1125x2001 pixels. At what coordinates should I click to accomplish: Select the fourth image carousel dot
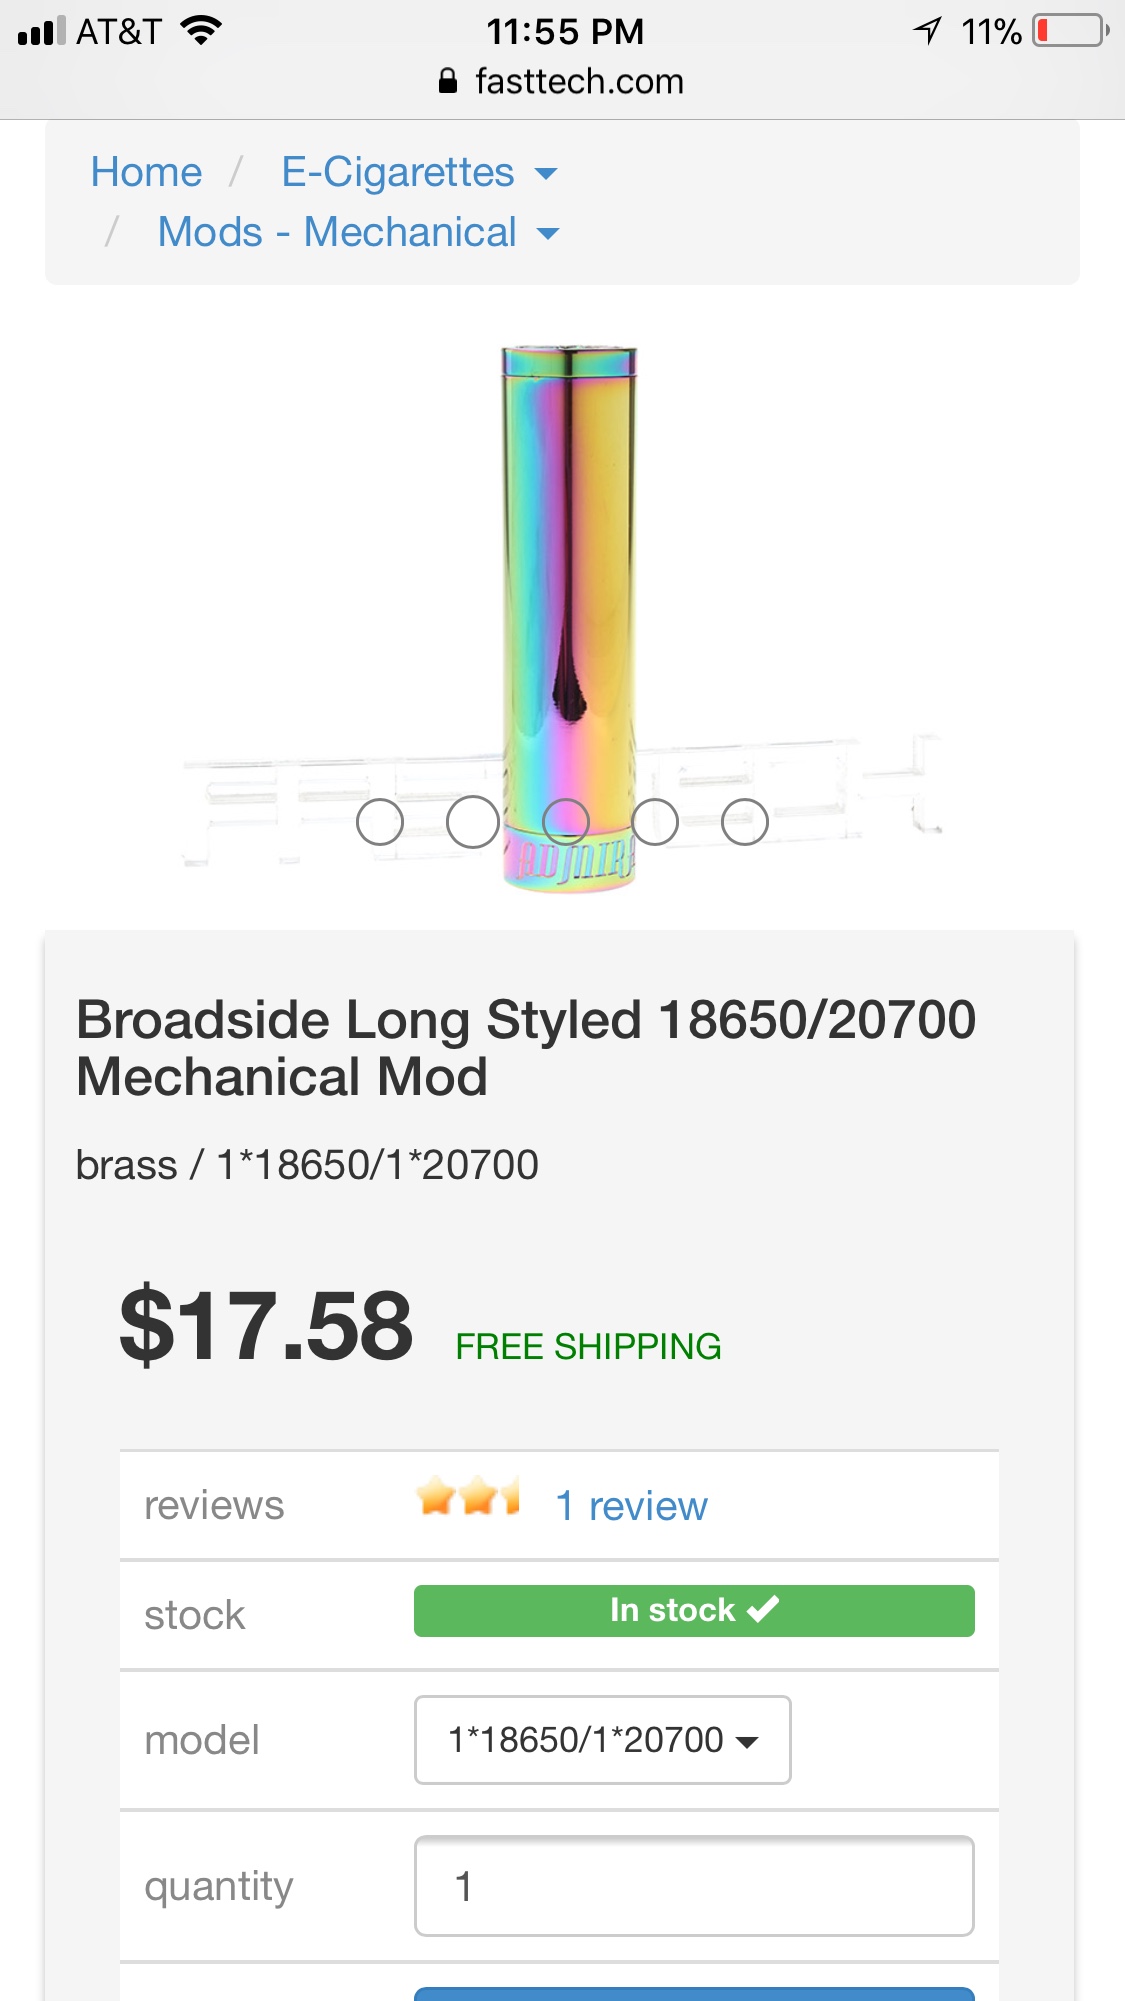click(655, 822)
